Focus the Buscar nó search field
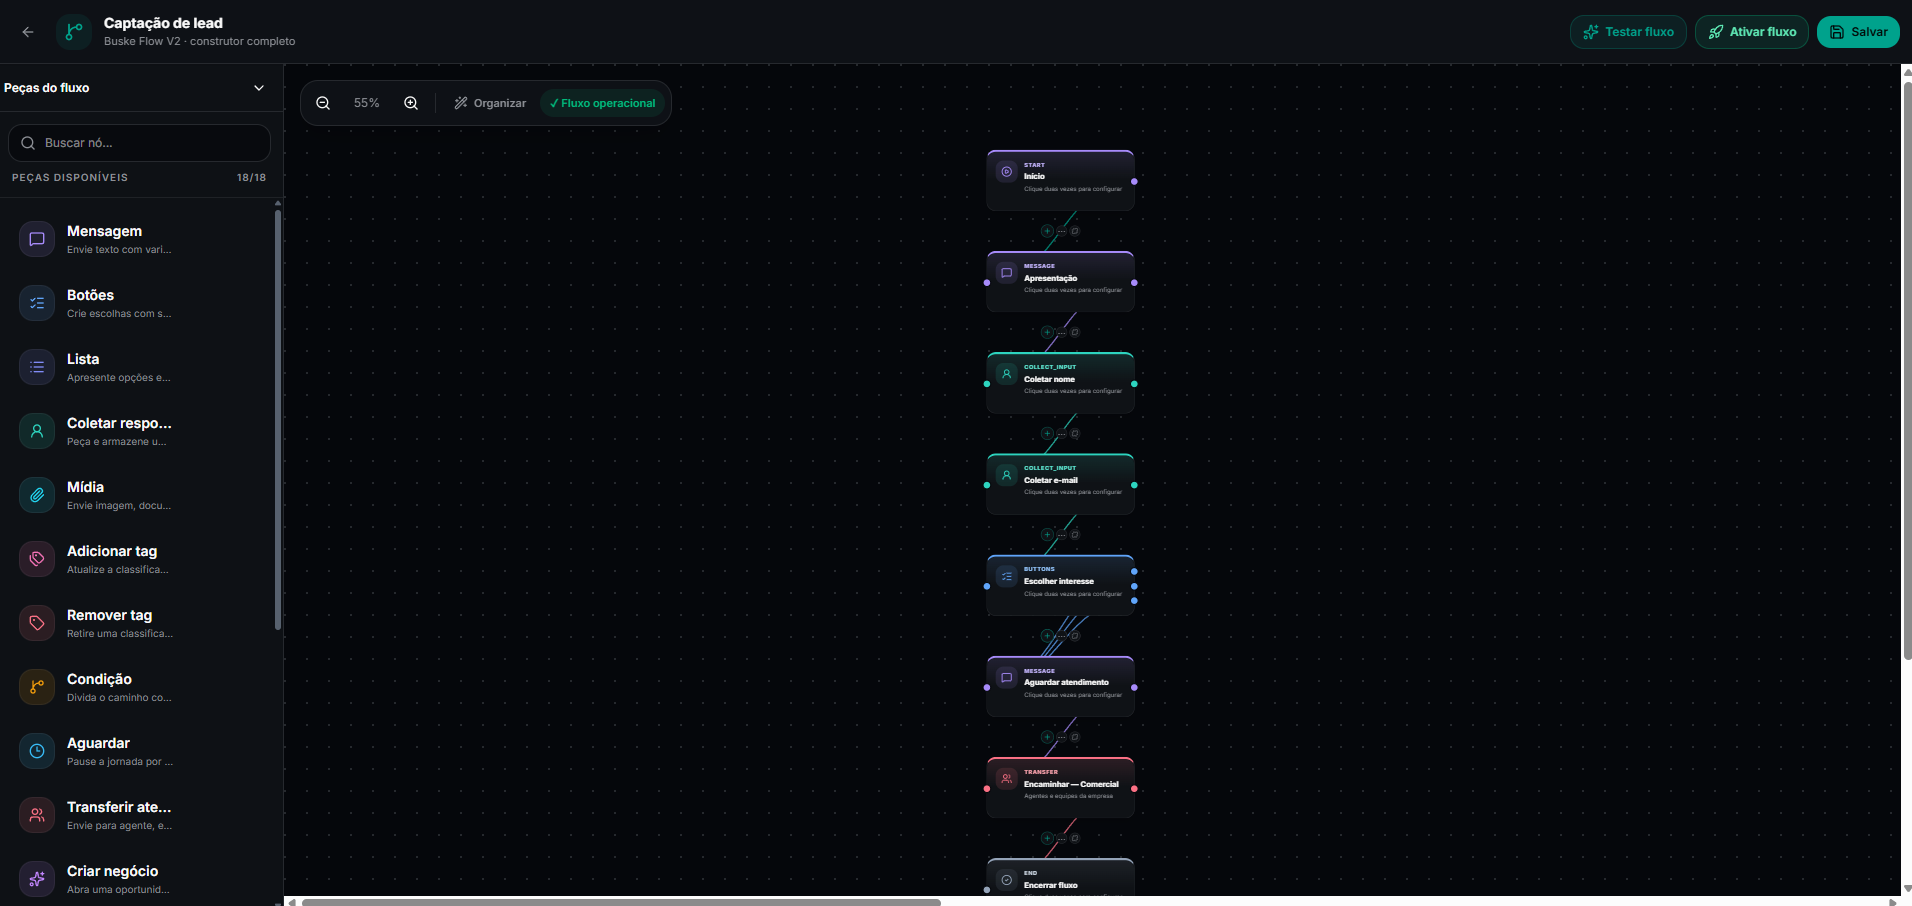 click(139, 143)
